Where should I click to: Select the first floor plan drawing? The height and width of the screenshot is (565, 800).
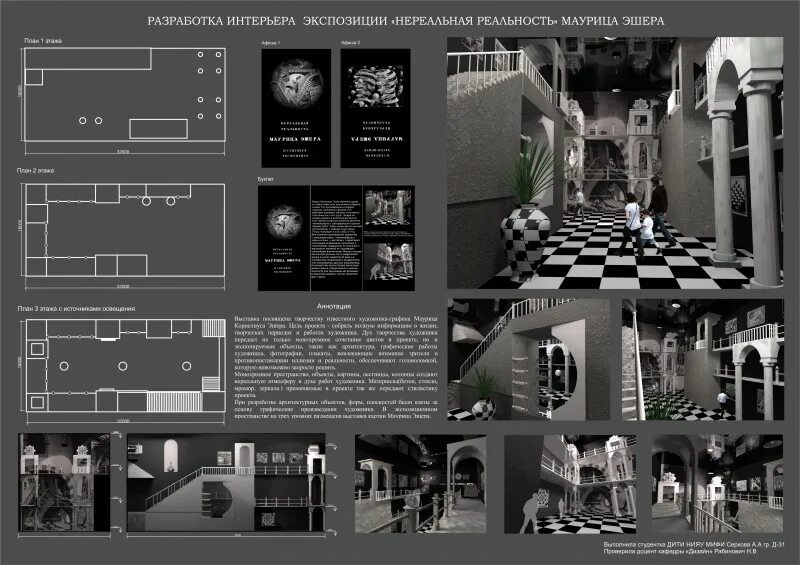(124, 95)
